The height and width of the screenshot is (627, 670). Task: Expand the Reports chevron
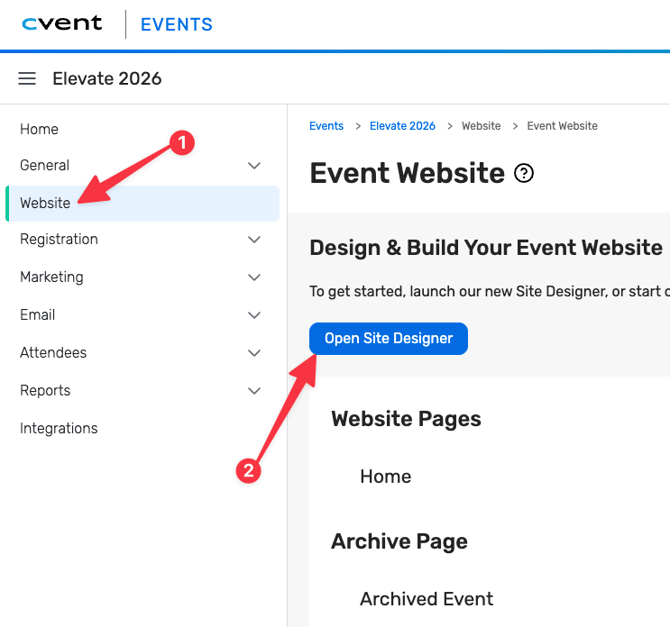click(254, 391)
